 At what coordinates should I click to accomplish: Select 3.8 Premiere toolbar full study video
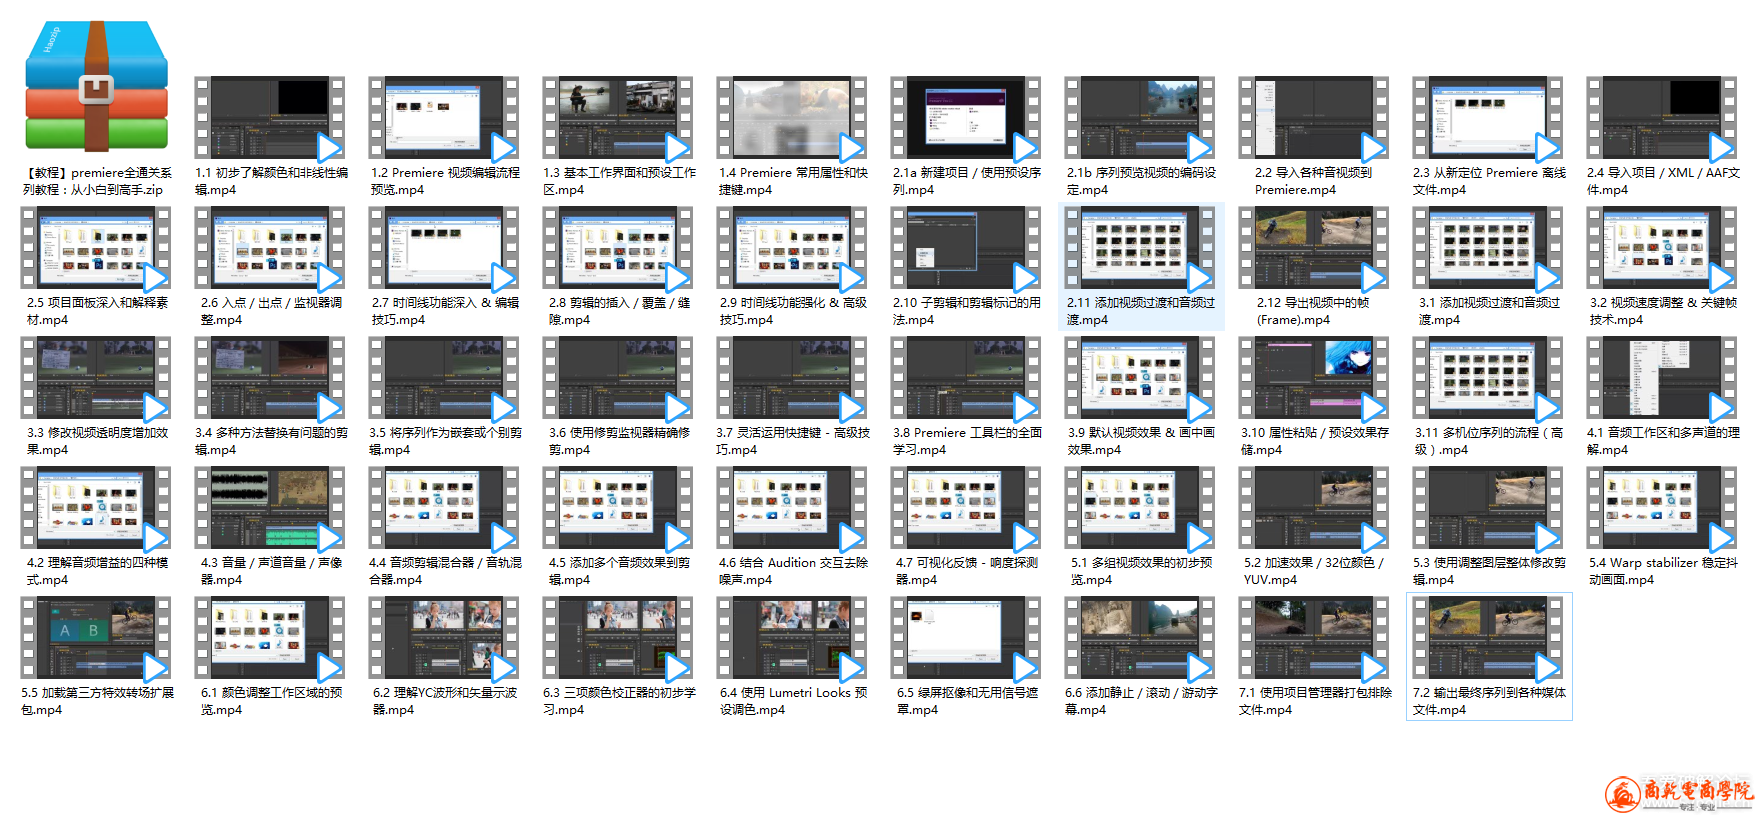(966, 378)
